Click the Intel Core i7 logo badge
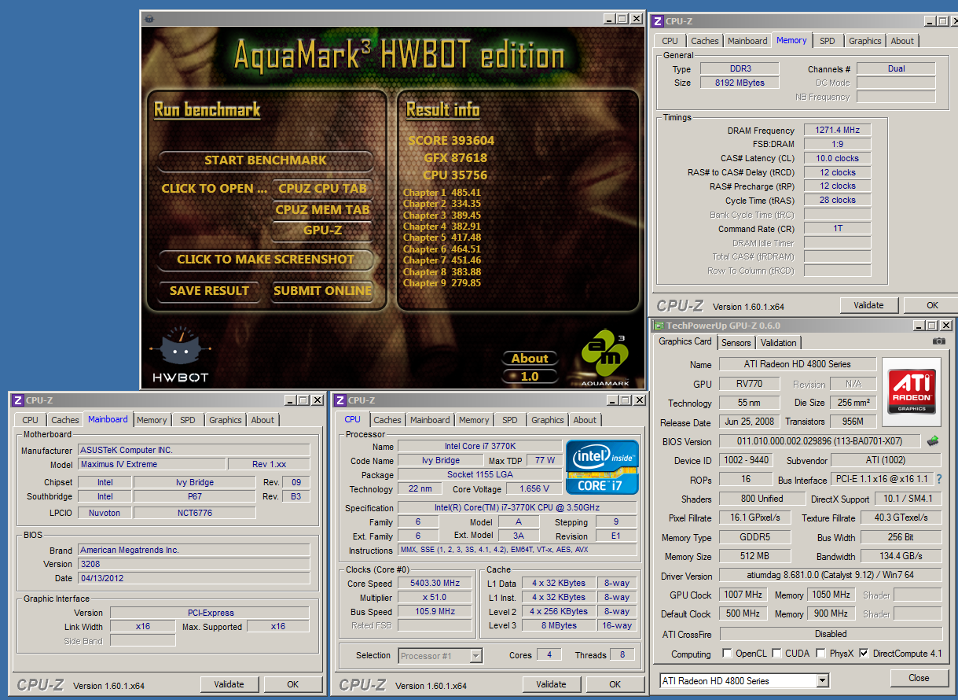Screen dimensions: 958x700 pyautogui.click(x=602, y=467)
